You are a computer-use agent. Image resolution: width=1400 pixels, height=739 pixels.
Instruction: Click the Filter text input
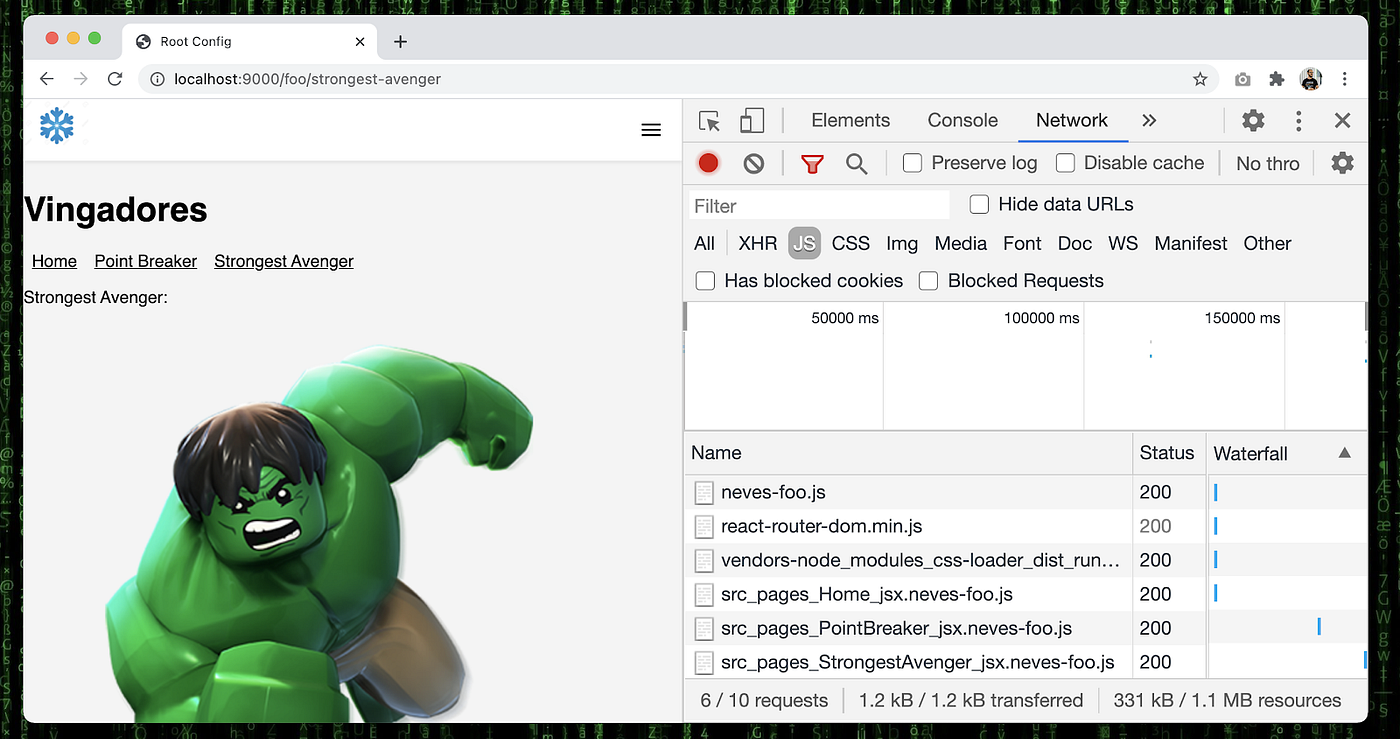click(819, 205)
